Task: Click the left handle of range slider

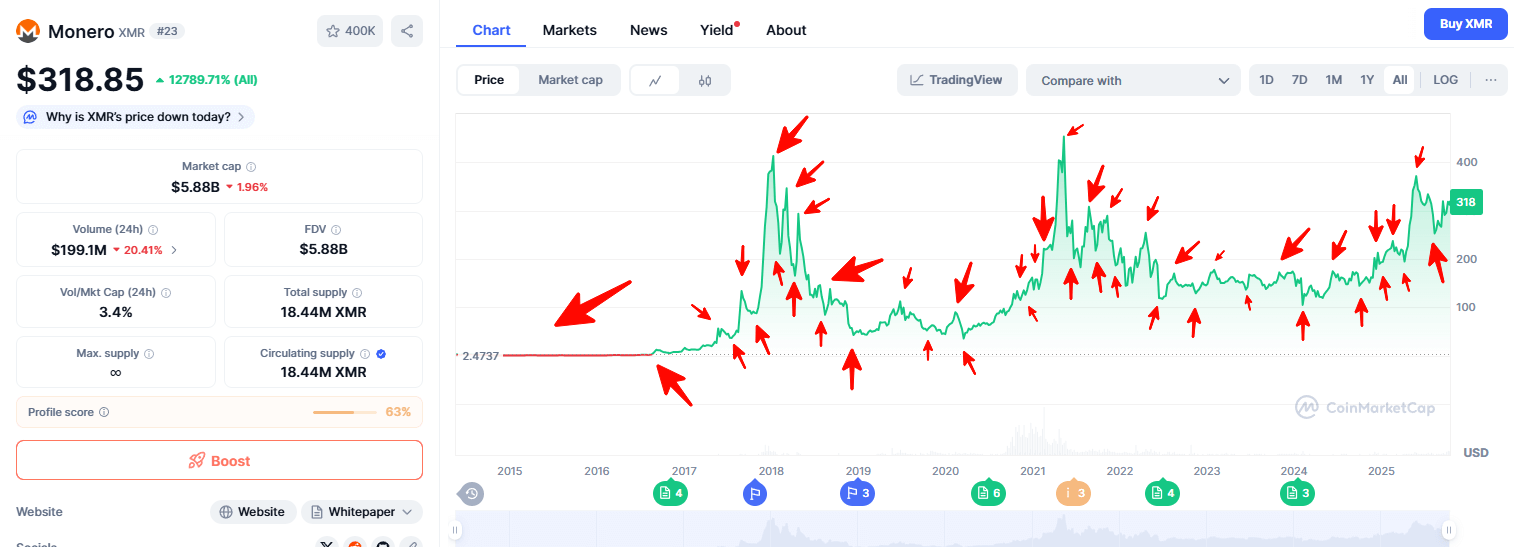Action: tap(456, 529)
